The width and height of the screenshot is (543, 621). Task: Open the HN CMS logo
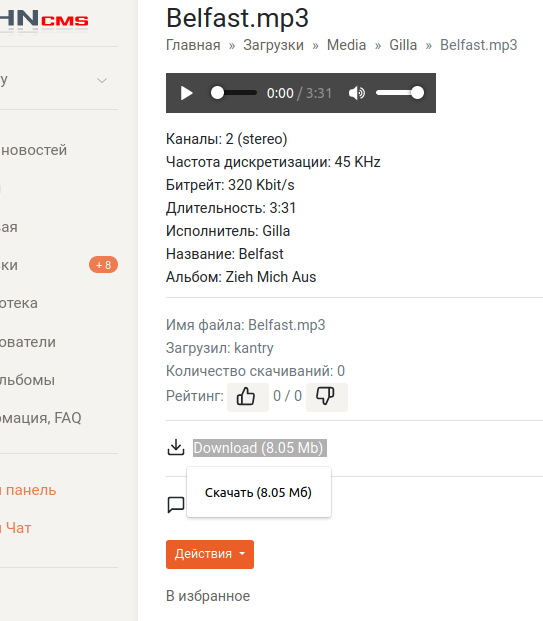[44, 19]
